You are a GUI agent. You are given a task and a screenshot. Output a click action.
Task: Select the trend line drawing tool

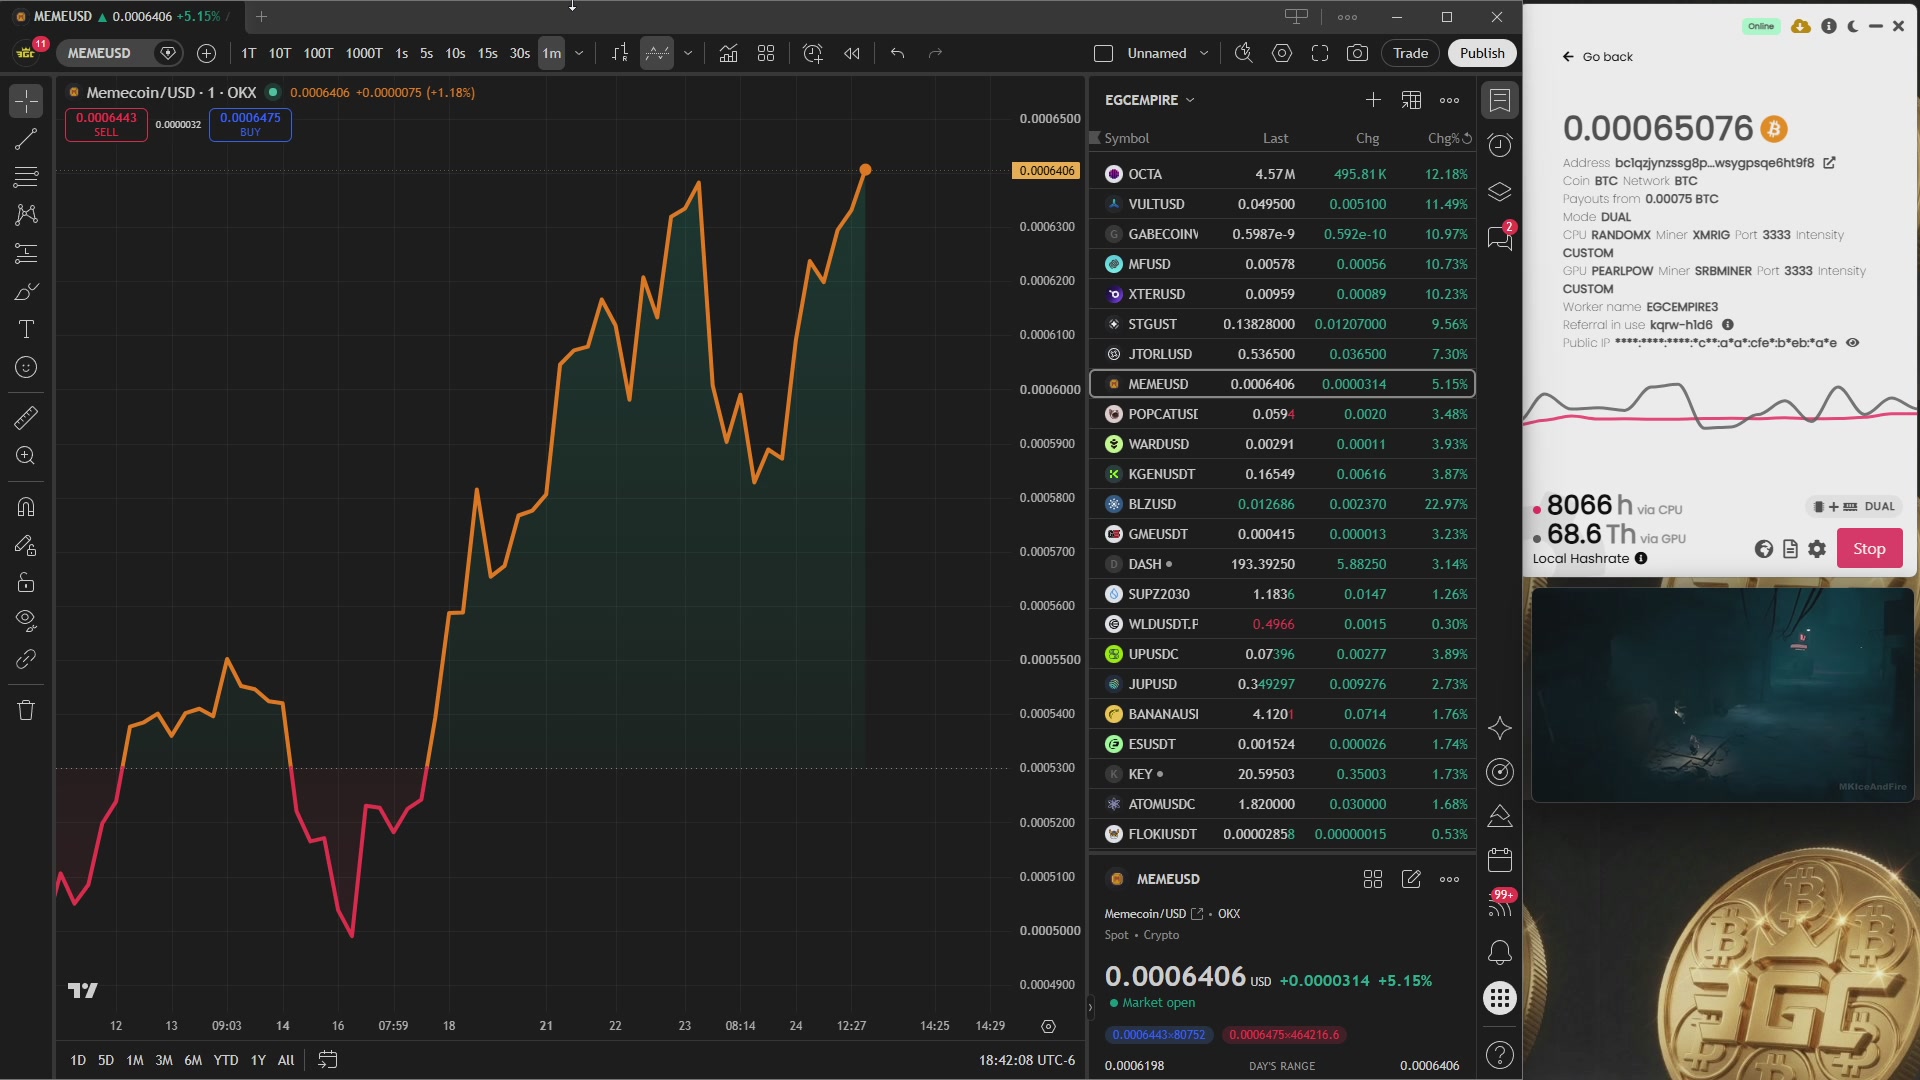[x=26, y=139]
